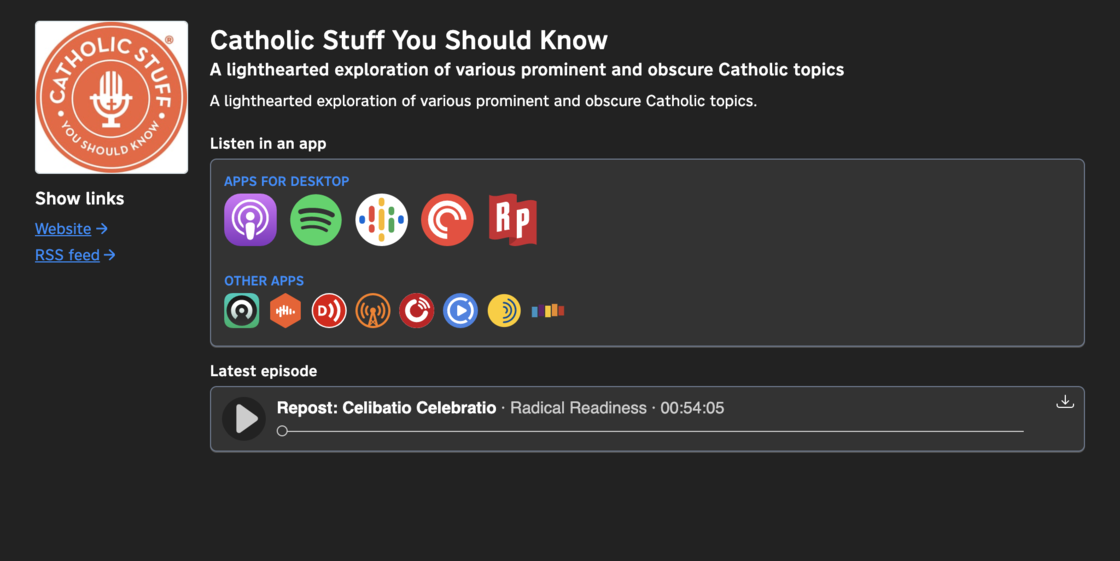This screenshot has width=1120, height=561.
Task: Open the yellow sound-wave app icon
Action: [504, 311]
